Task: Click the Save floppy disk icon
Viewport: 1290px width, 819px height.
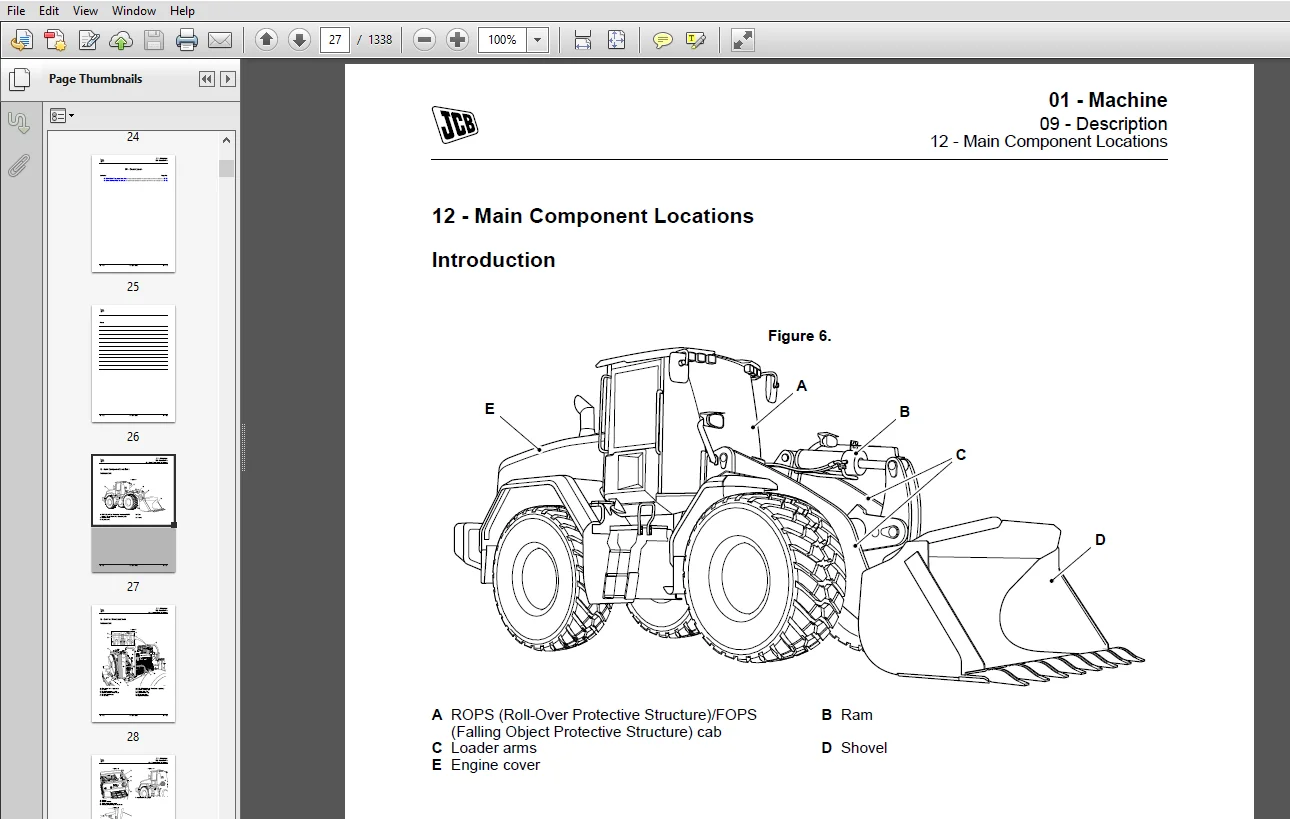Action: point(154,40)
